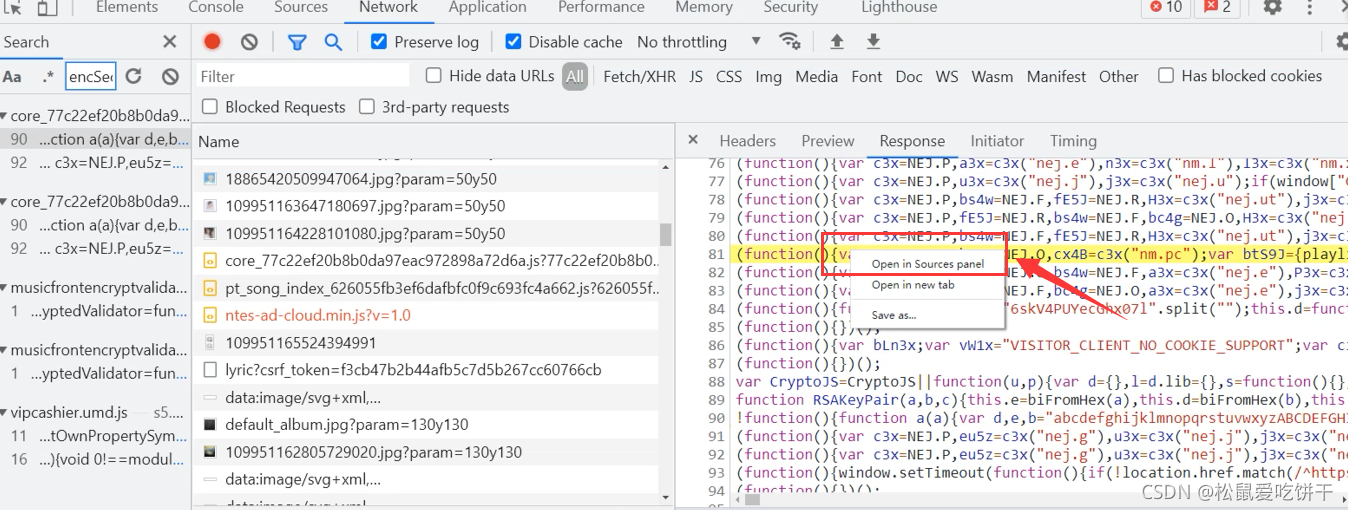Image resolution: width=1348 pixels, height=510 pixels.
Task: Open the 10 errors counter badge
Action: 1165,7
